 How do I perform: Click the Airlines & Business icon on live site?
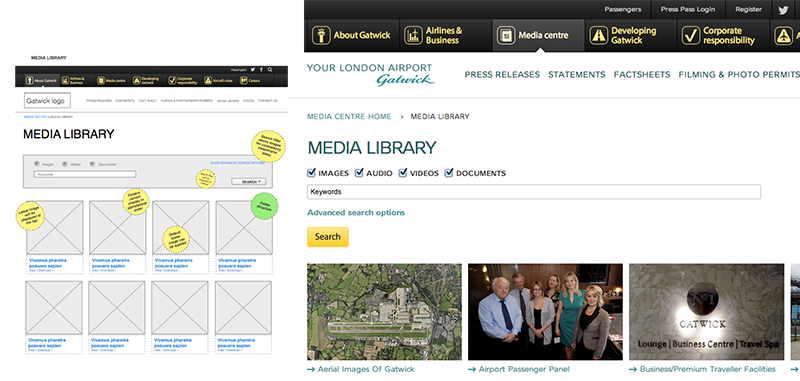click(413, 36)
